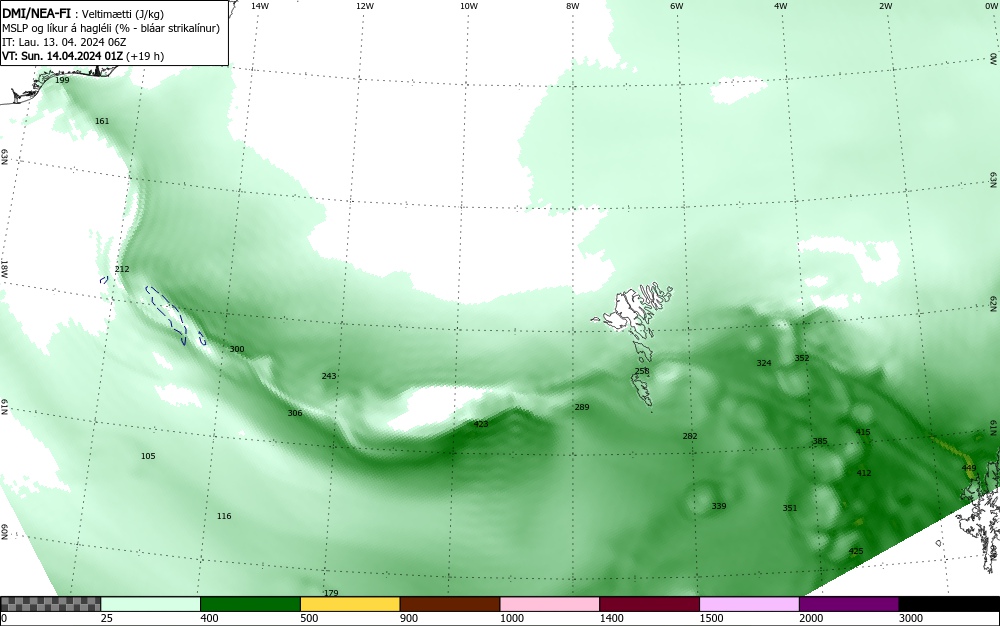
Task: Click the 8W longitude label
Action: click(573, 6)
